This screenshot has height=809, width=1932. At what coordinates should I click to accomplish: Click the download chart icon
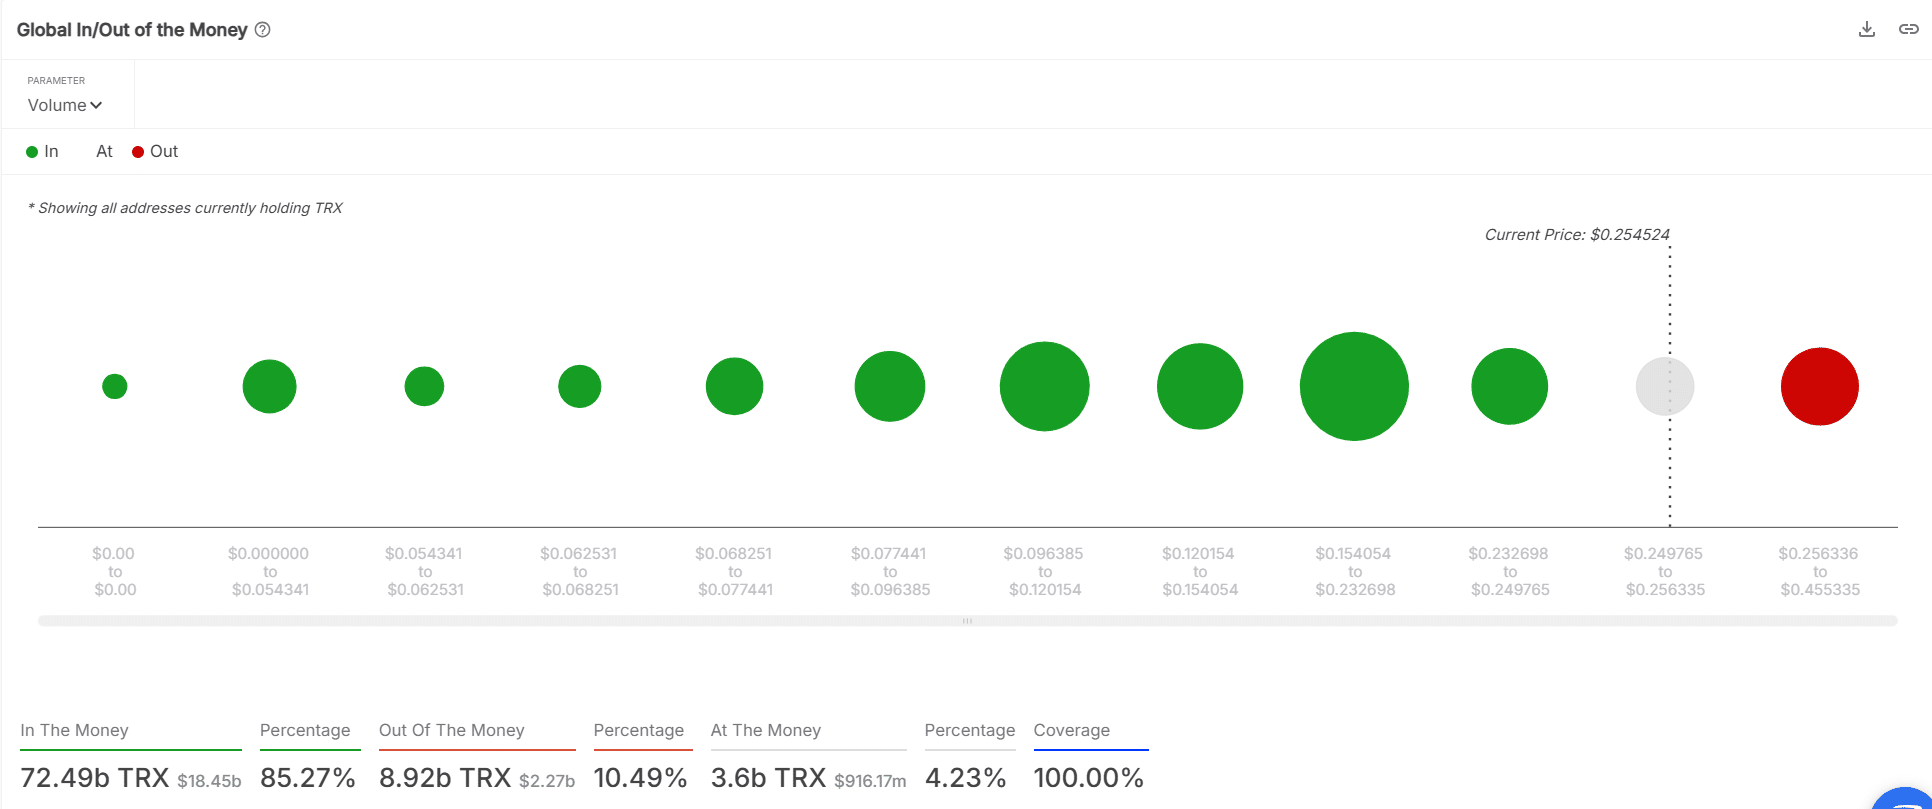[x=1866, y=29]
